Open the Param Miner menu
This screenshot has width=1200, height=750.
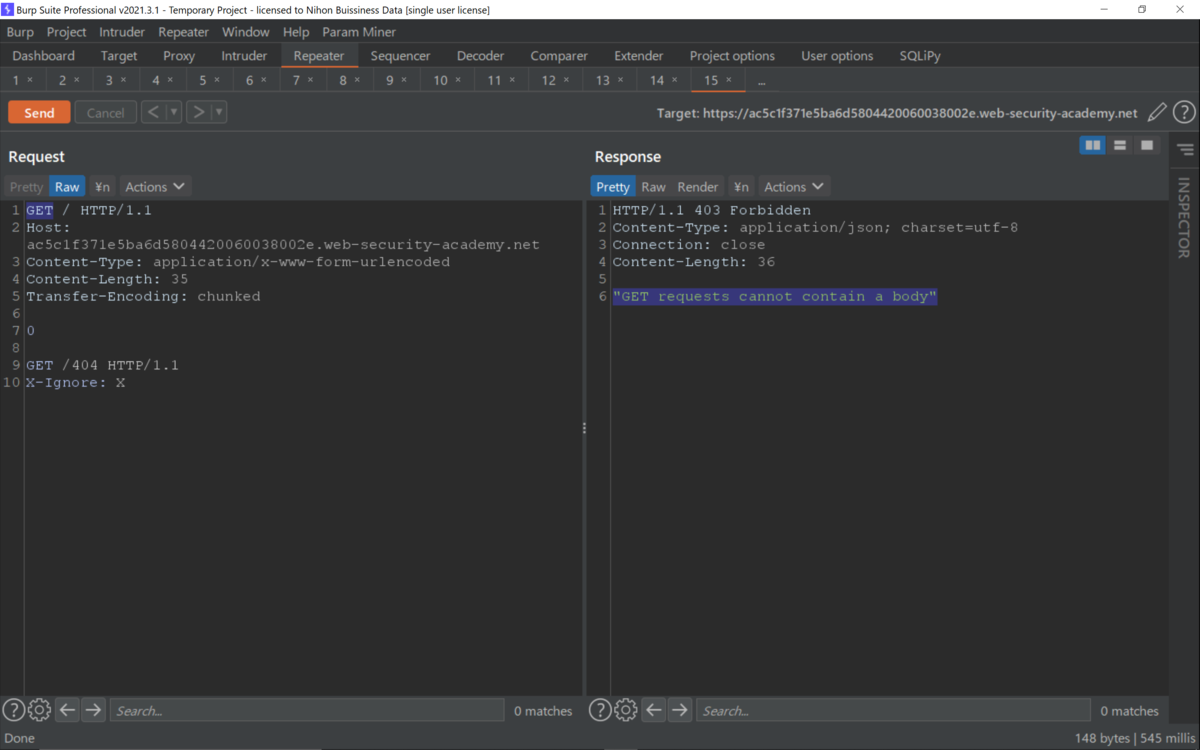[x=359, y=32]
